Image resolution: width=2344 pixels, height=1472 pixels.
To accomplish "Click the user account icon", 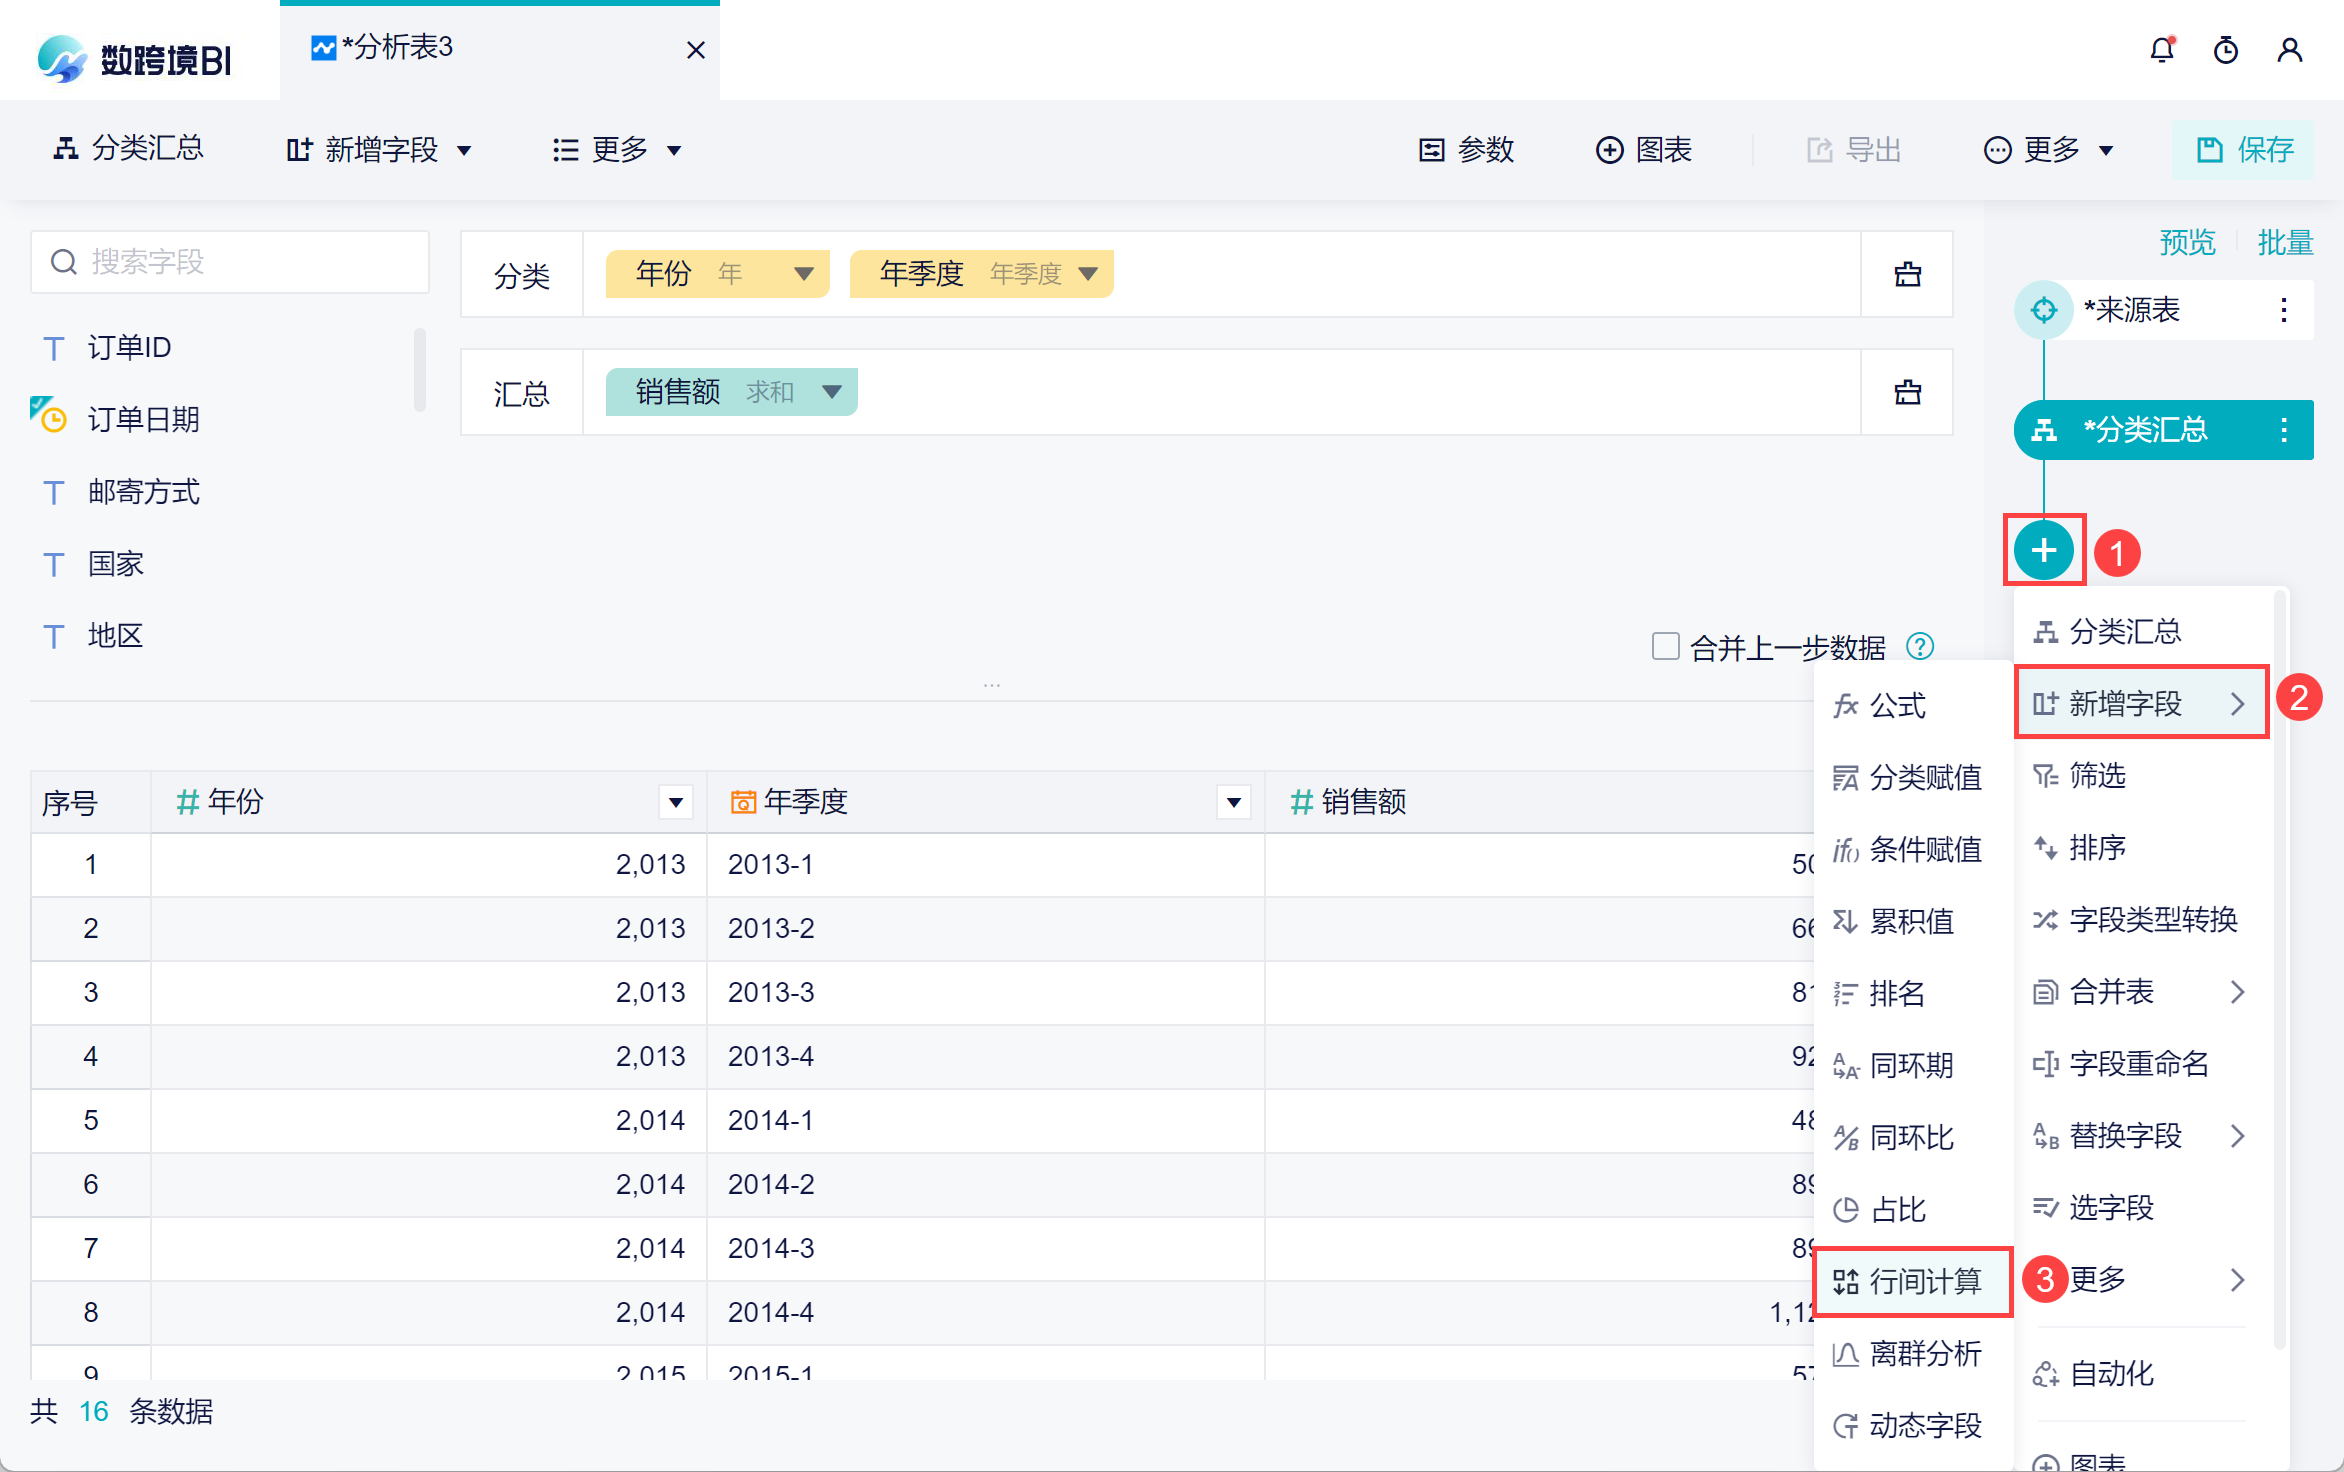I will coord(2289,50).
